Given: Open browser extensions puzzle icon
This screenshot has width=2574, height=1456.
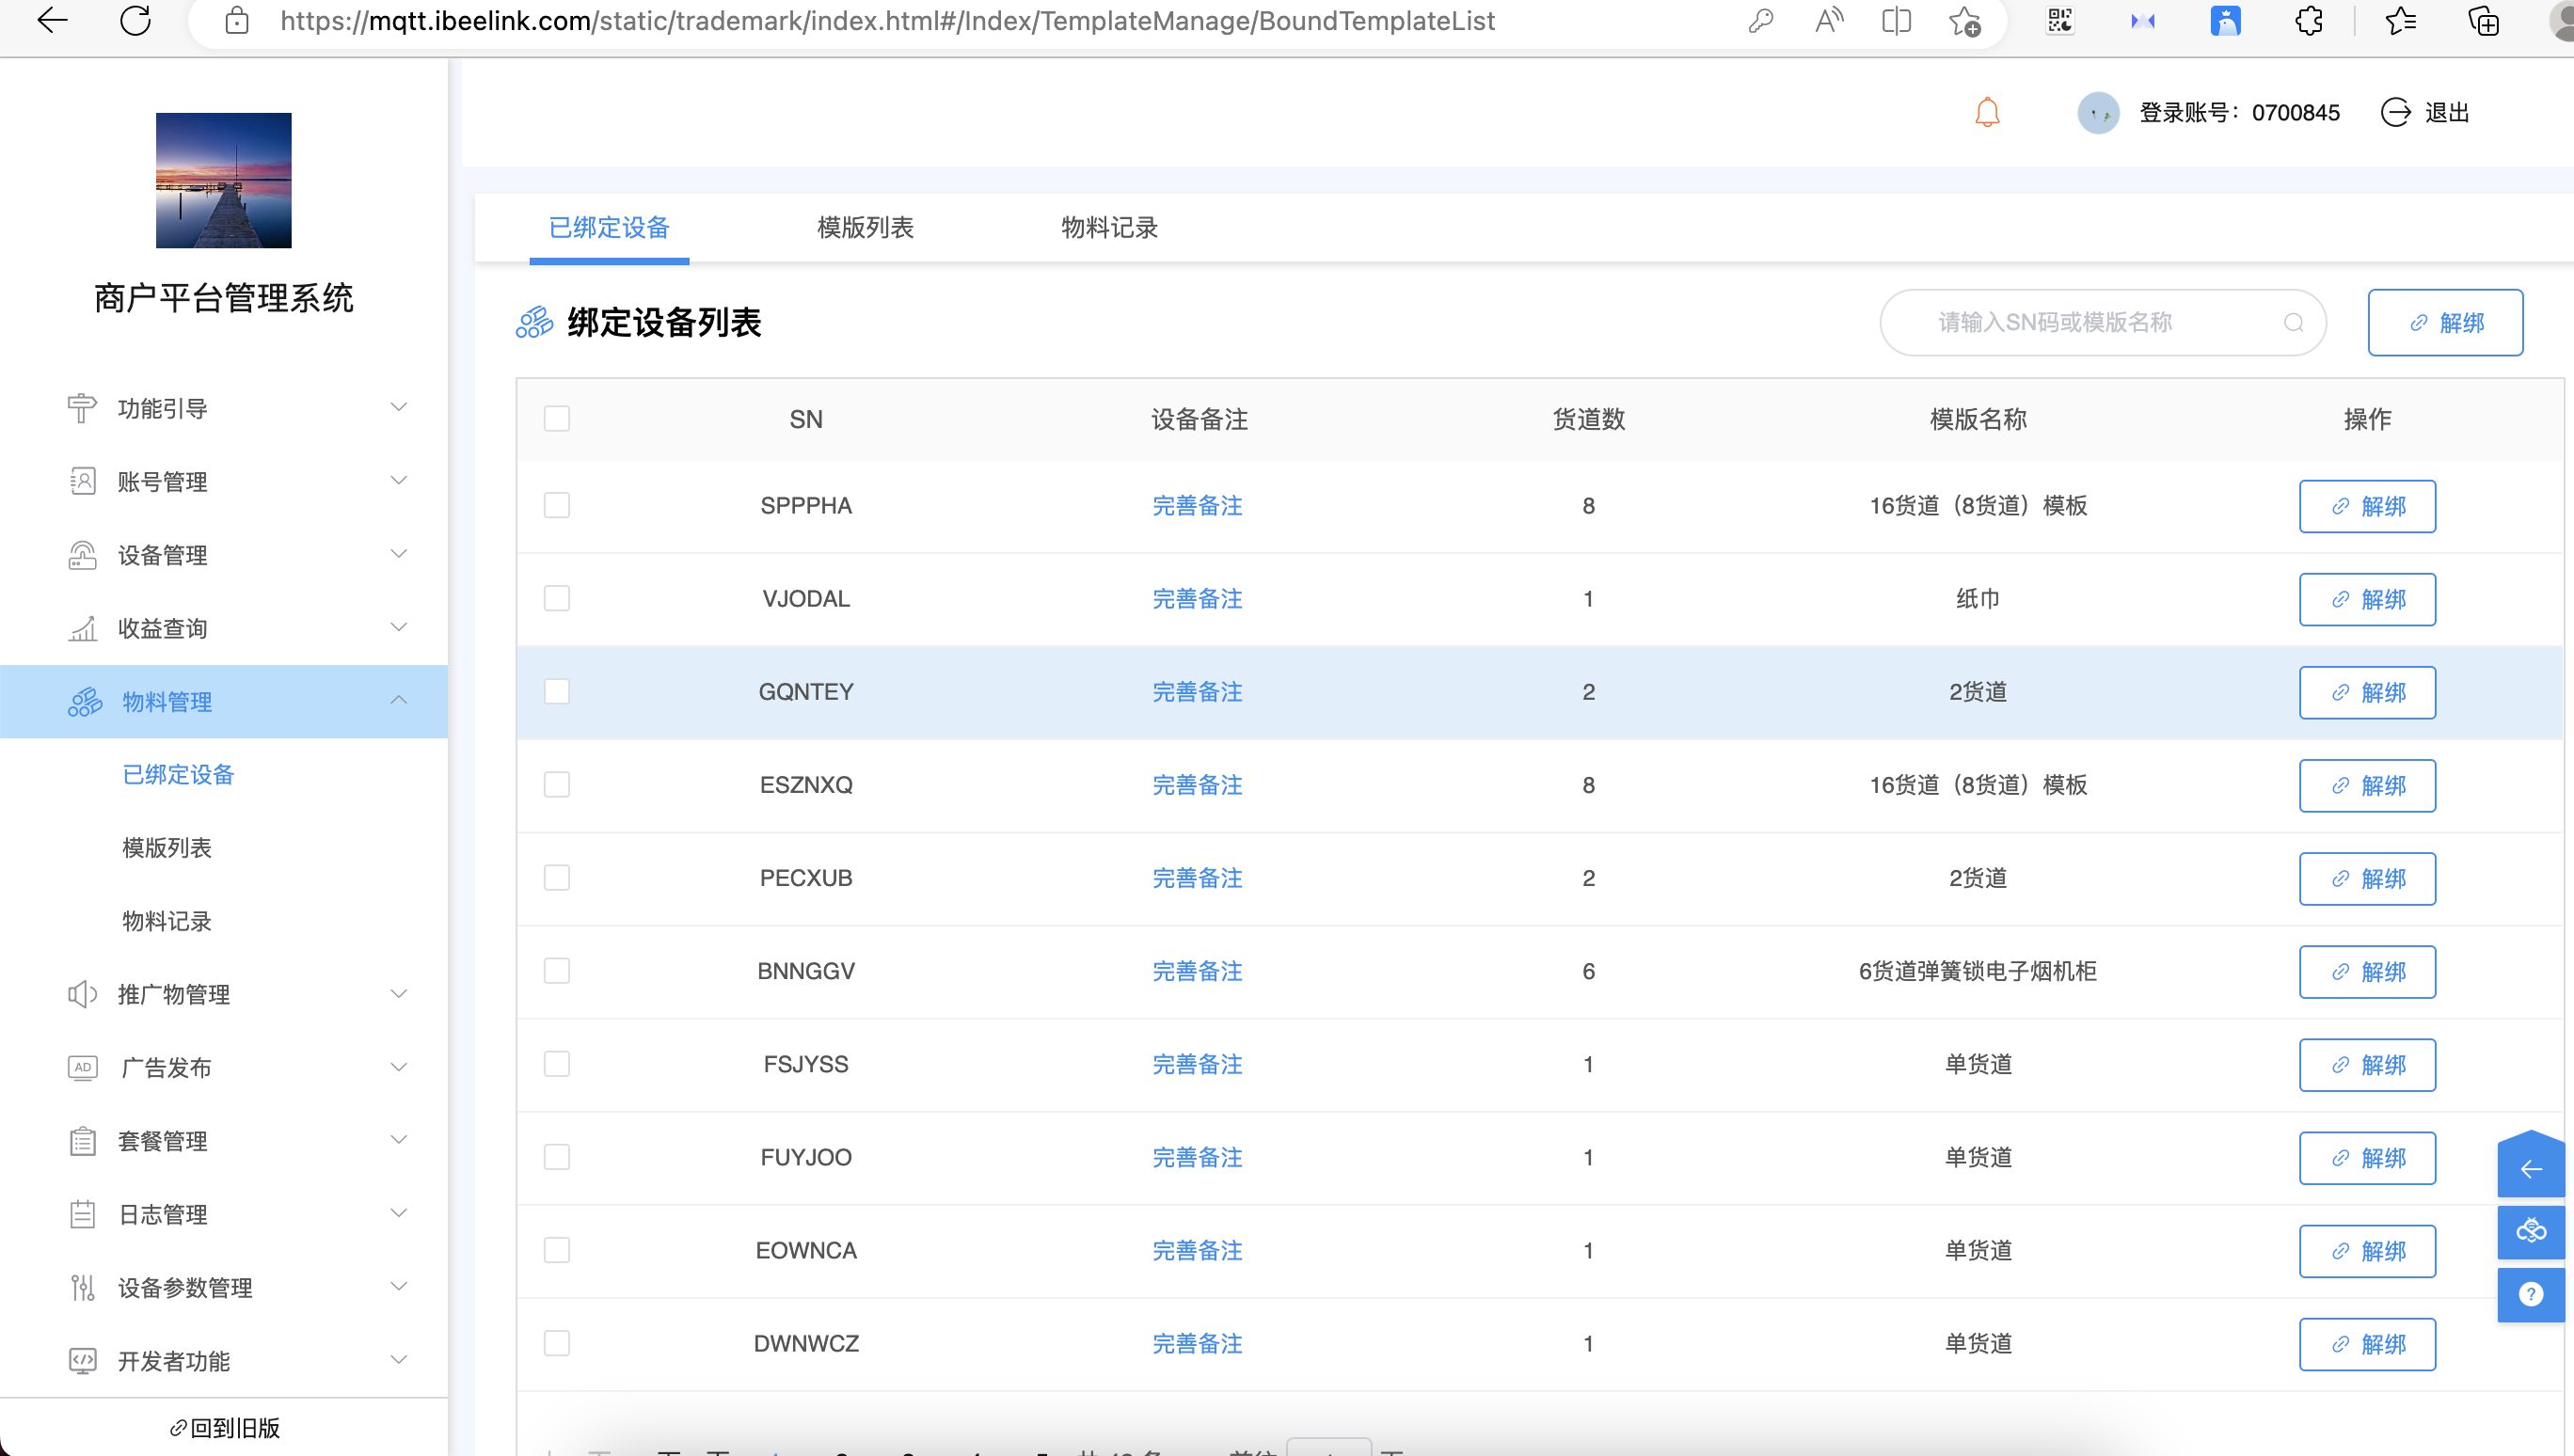Looking at the screenshot, I should 2309,21.
